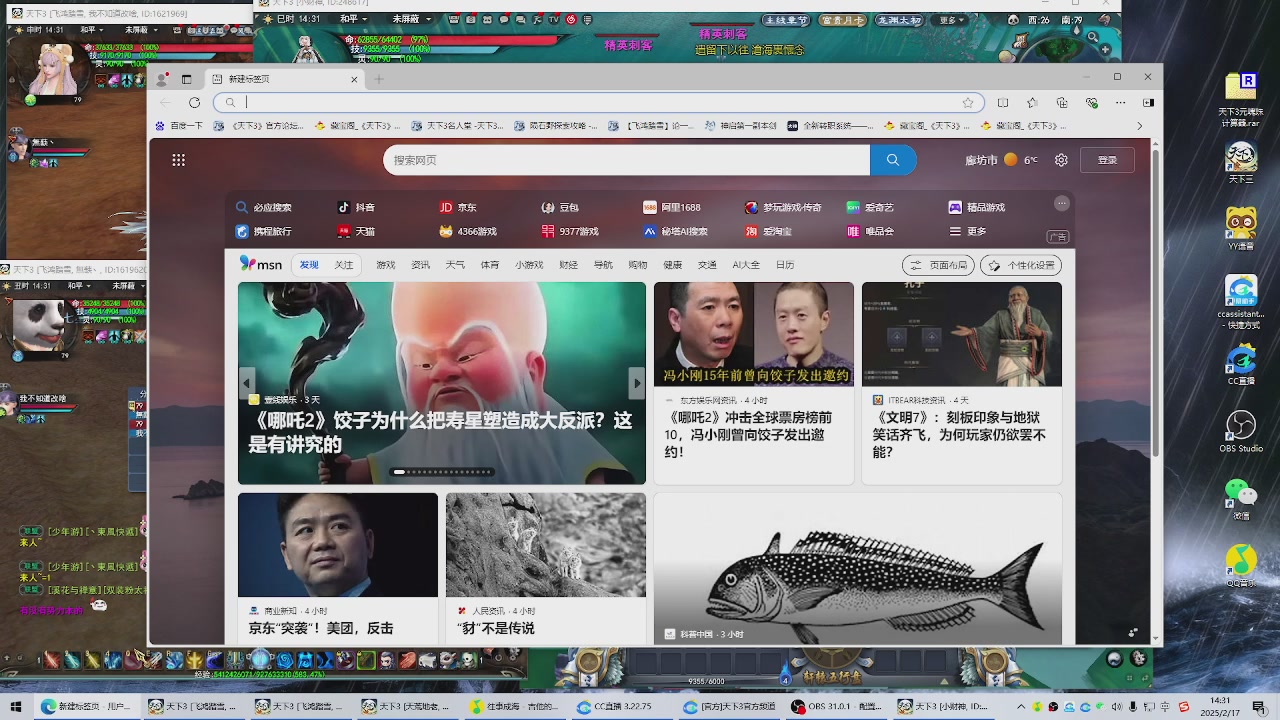Open the tab actions menu icon
This screenshot has height=720, width=1280.
[186, 79]
